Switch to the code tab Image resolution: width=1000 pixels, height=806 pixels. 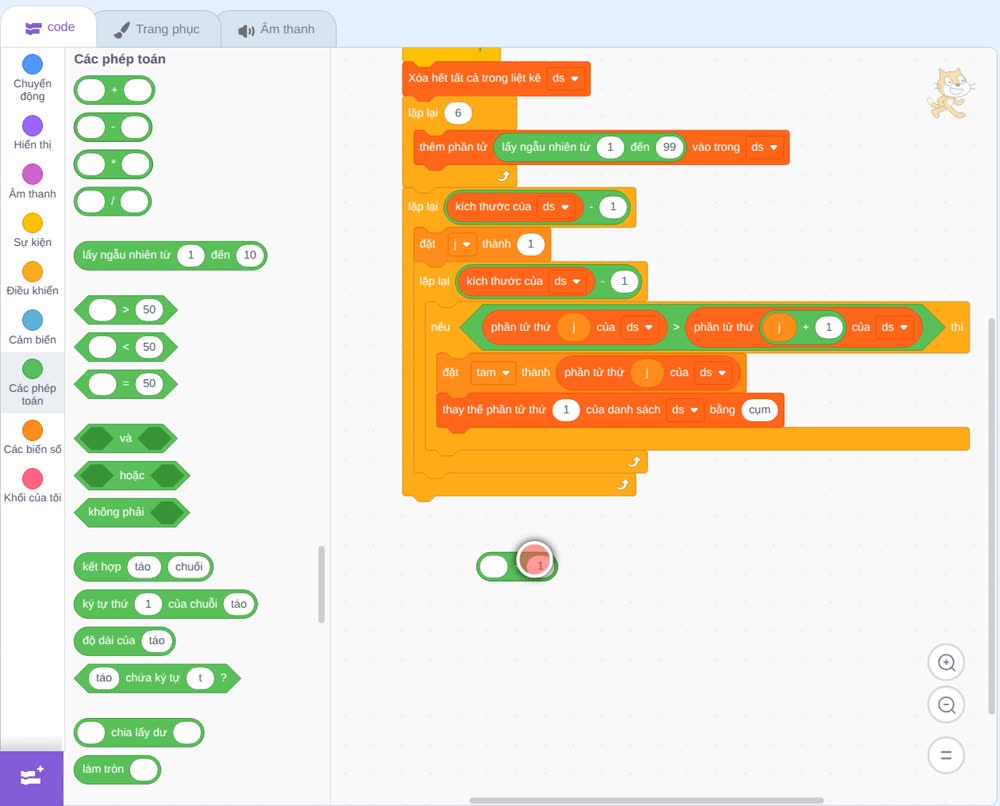click(x=49, y=27)
